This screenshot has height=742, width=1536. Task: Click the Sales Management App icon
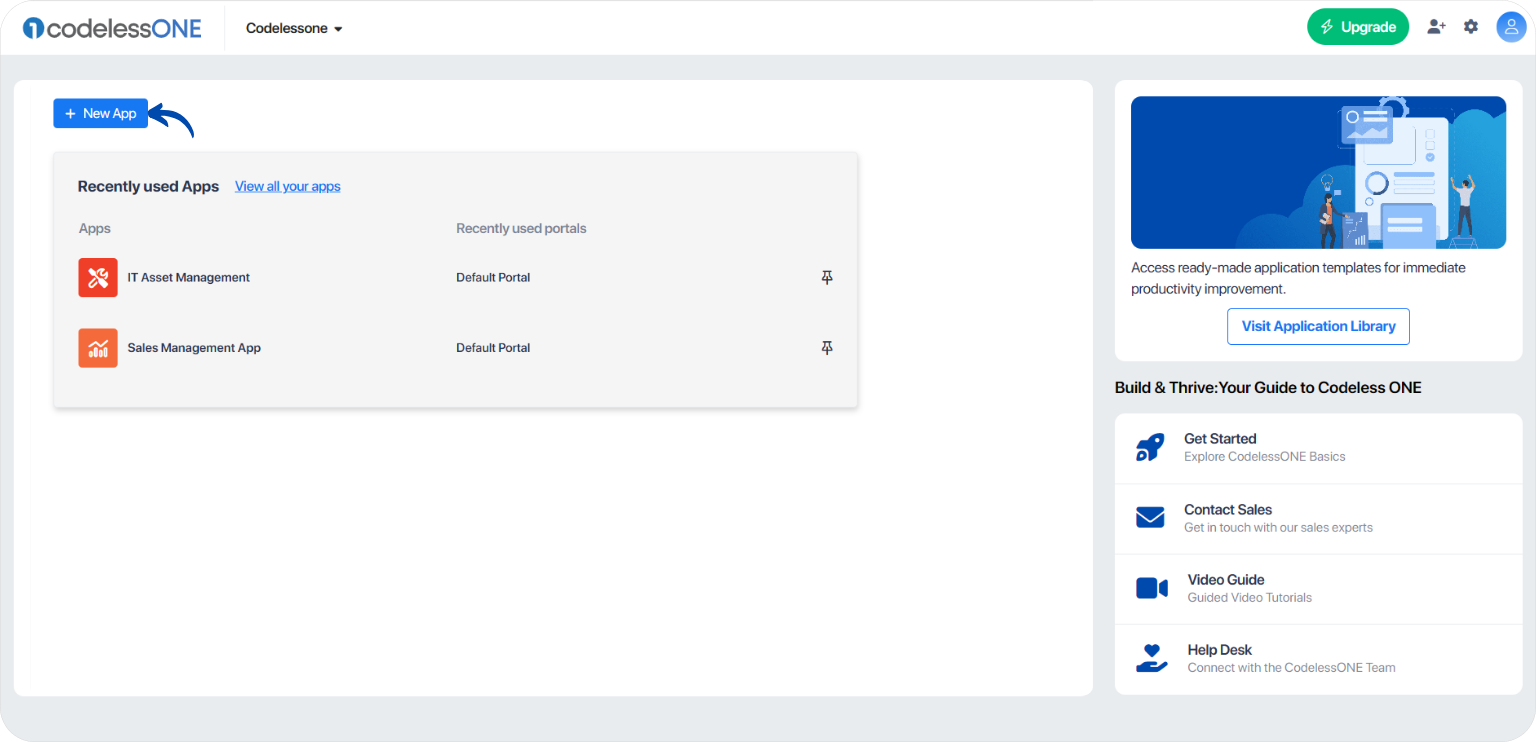[x=98, y=348]
